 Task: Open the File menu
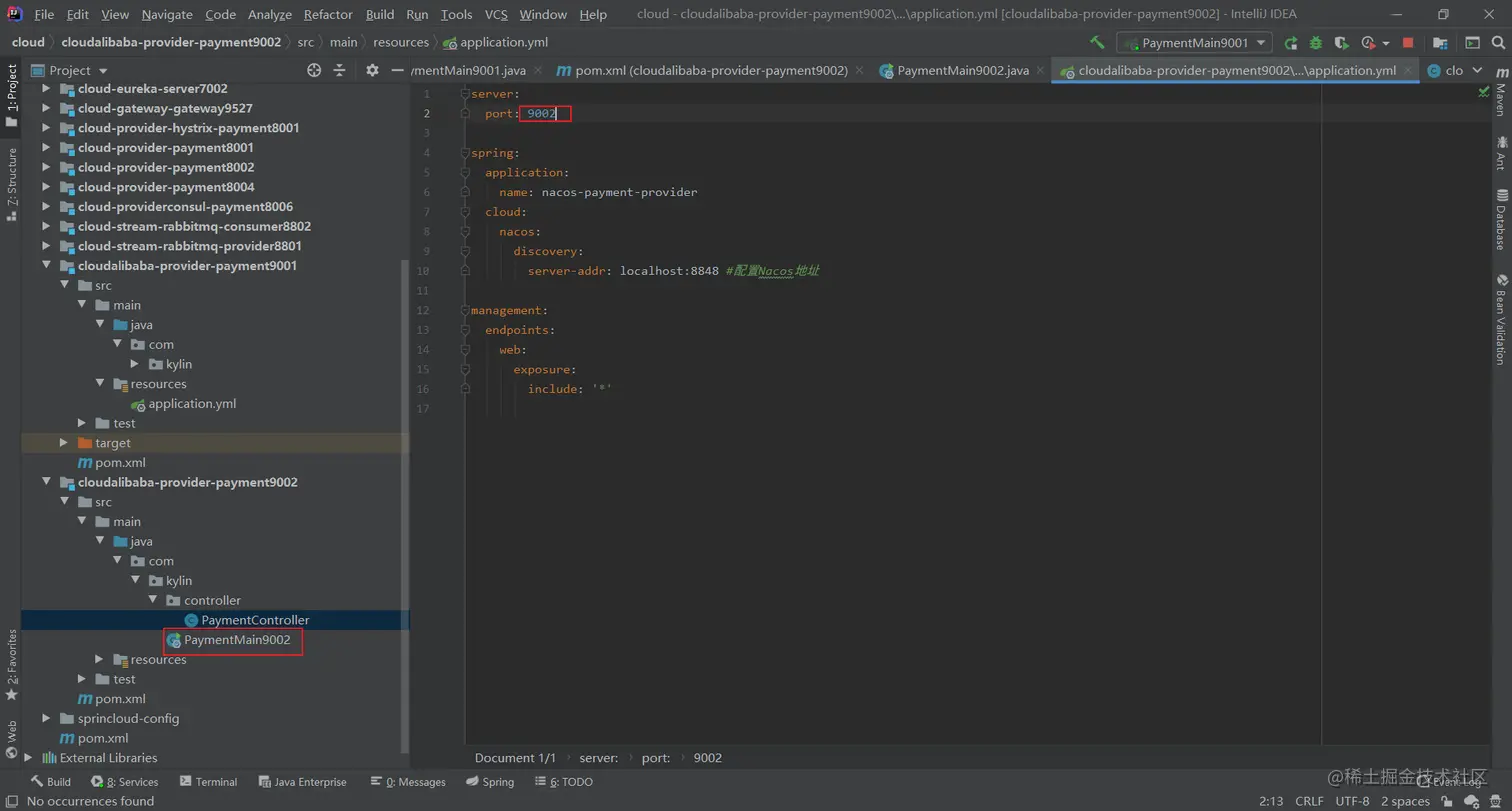(x=44, y=14)
